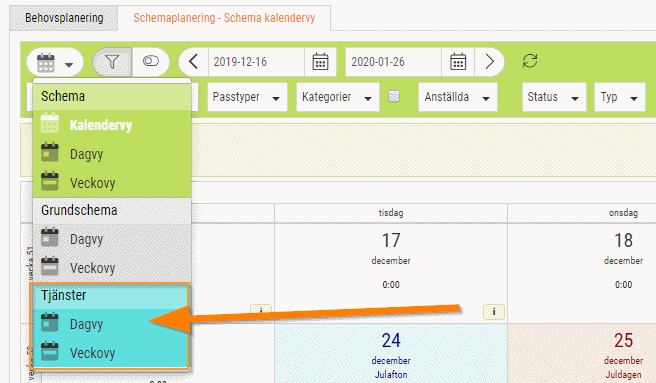Toggle the filter funnel button

(x=112, y=62)
